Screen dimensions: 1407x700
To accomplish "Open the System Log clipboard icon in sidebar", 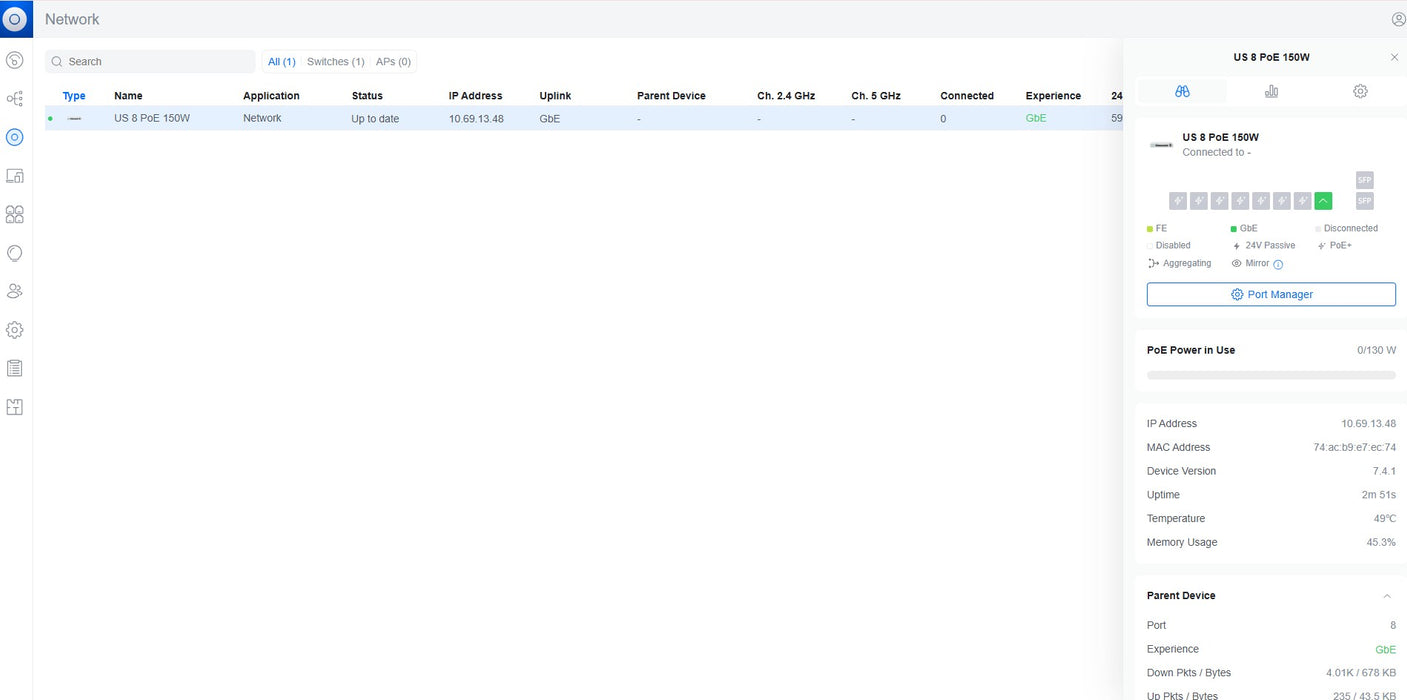I will [x=15, y=368].
